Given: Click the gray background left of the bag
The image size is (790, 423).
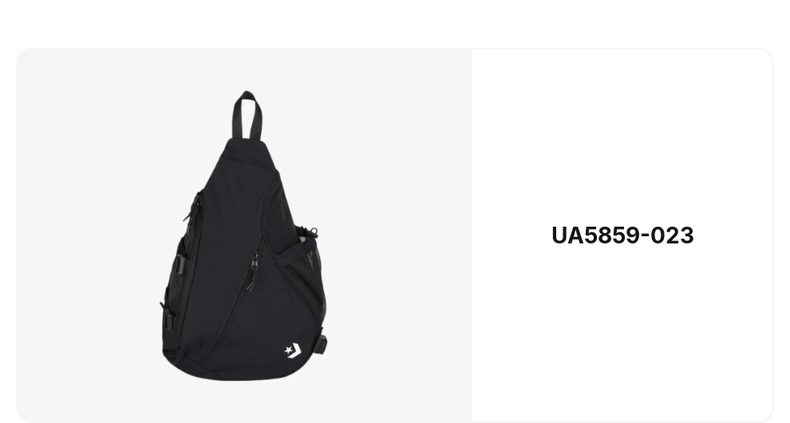Looking at the screenshot, I should coord(86,236).
